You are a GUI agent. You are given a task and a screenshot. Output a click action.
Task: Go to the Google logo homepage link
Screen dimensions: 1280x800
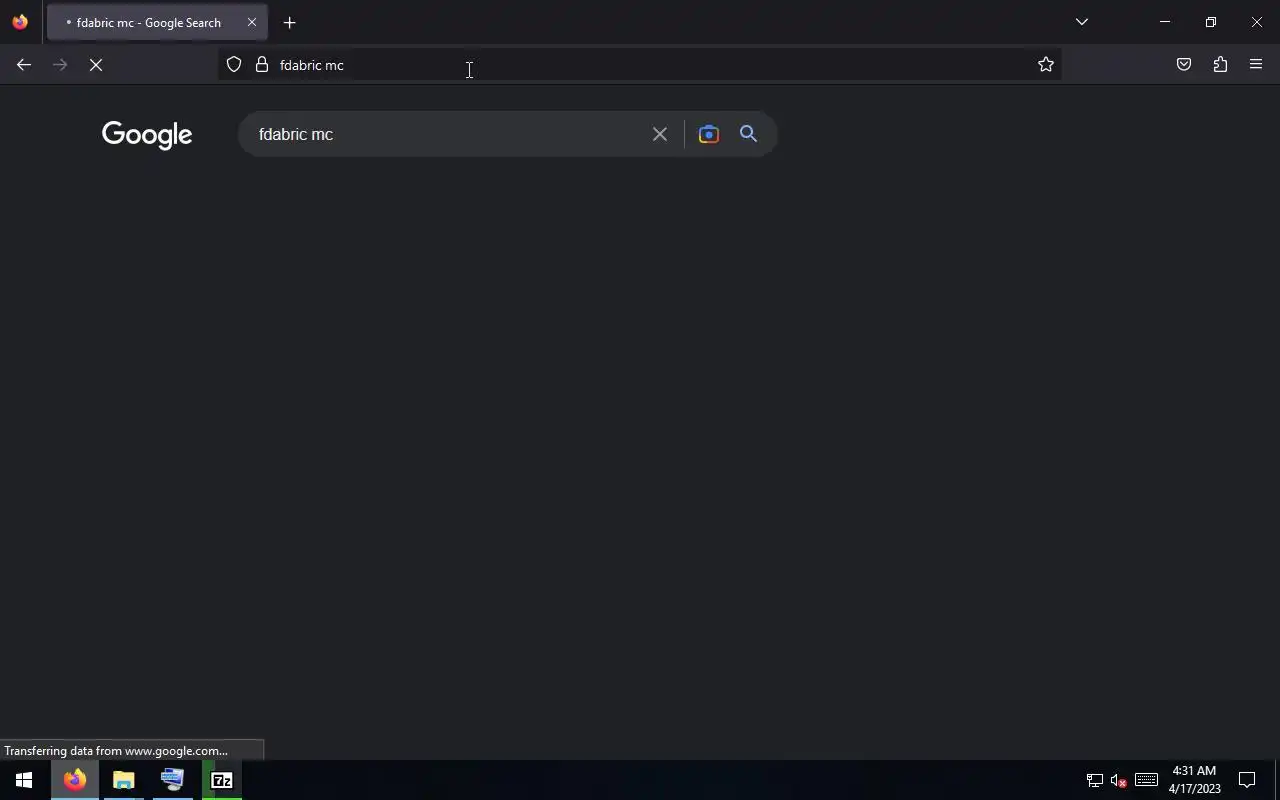pos(147,135)
